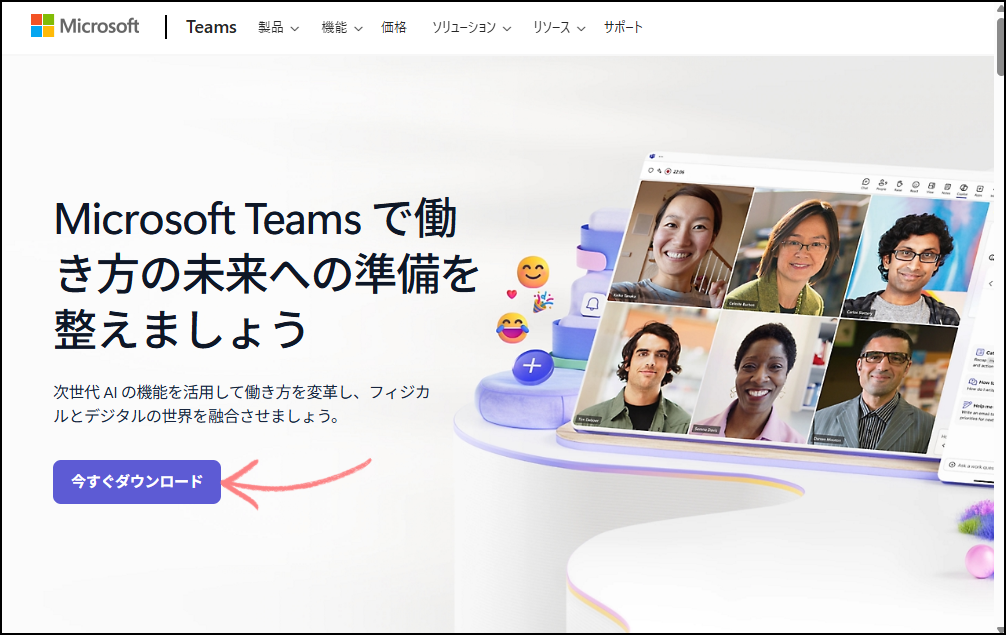Select the smiling woman holding railing video tile
1006x635 pixels.
click(x=680, y=245)
